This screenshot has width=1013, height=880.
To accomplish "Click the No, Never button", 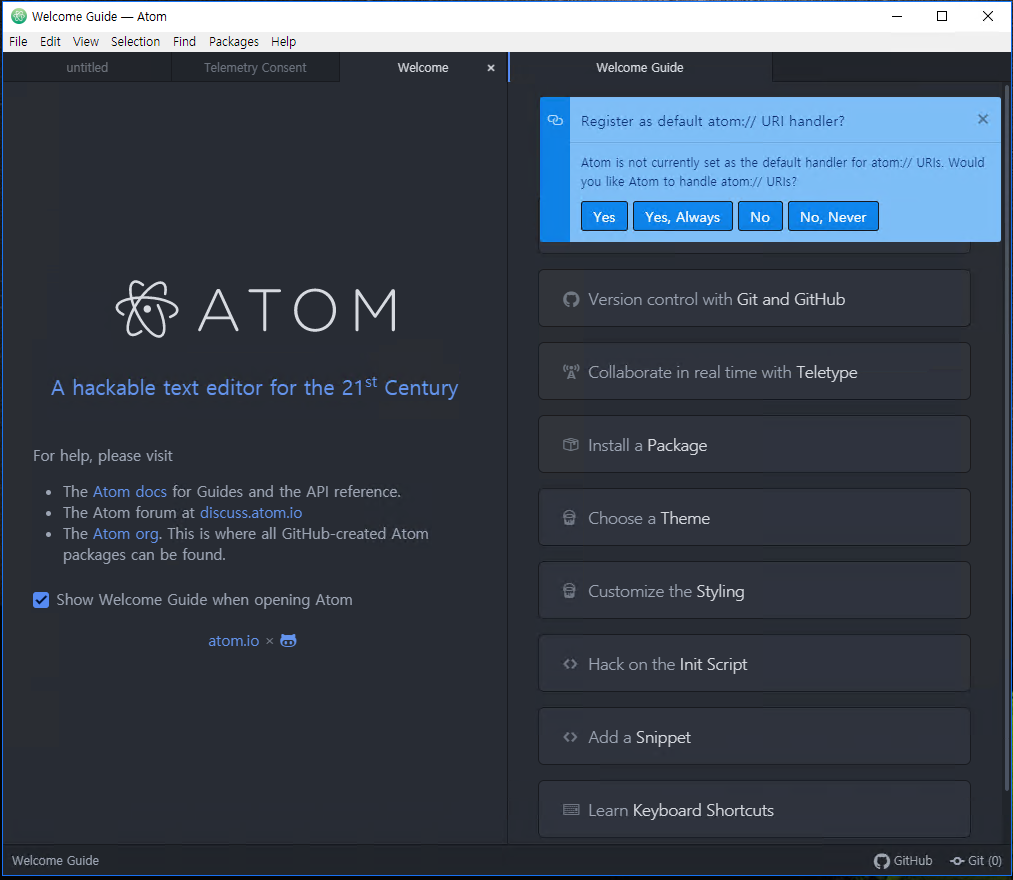I will click(833, 217).
